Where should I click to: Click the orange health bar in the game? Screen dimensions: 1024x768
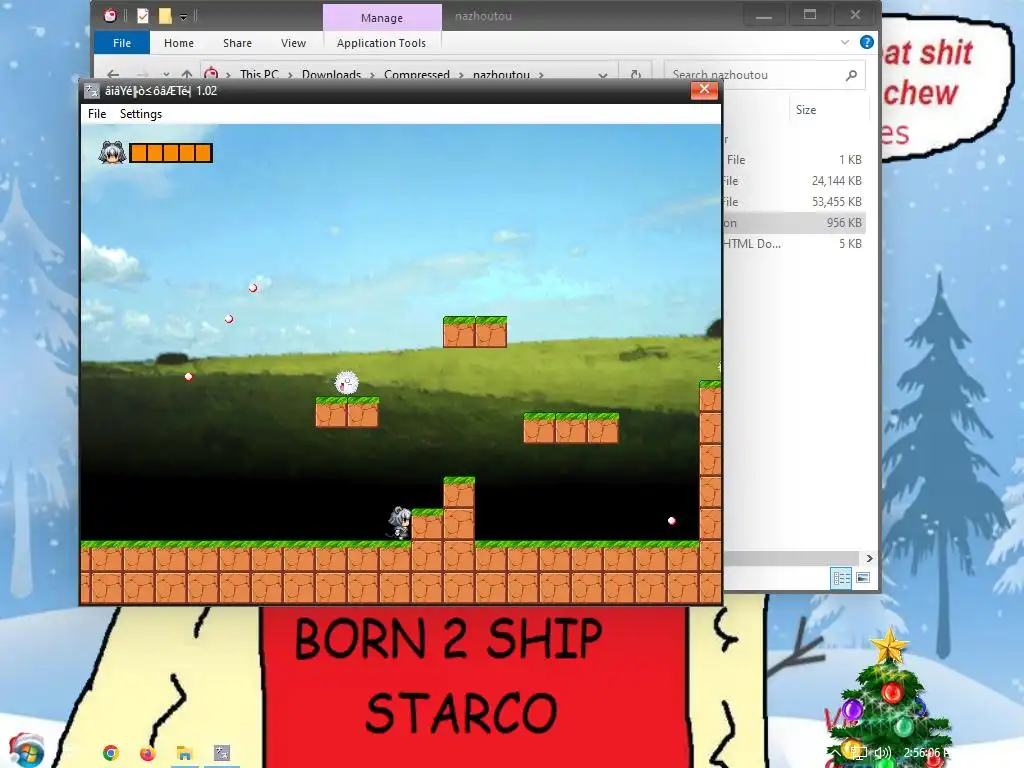[171, 153]
